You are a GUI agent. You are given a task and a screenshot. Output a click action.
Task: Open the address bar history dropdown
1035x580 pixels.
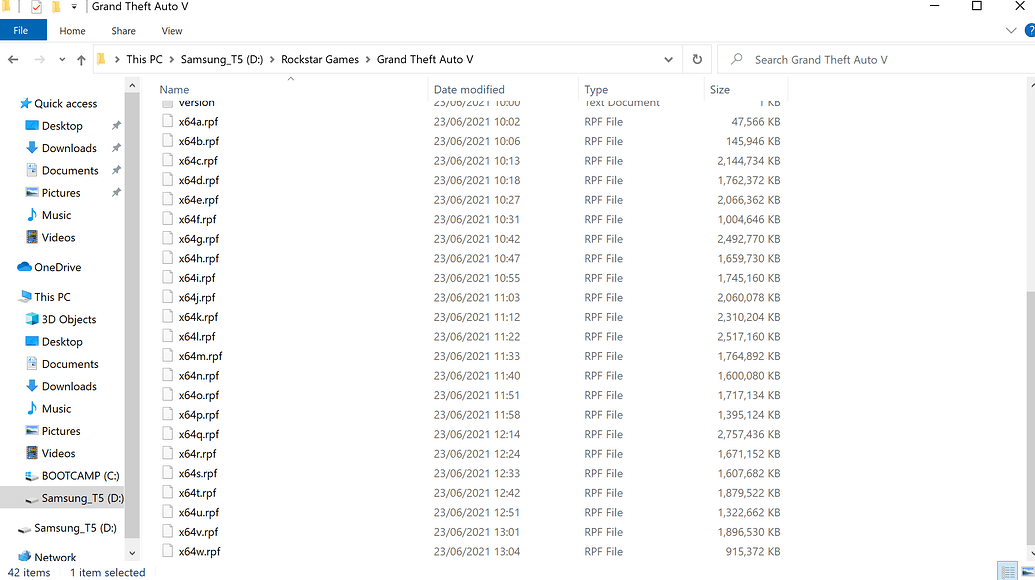[668, 59]
